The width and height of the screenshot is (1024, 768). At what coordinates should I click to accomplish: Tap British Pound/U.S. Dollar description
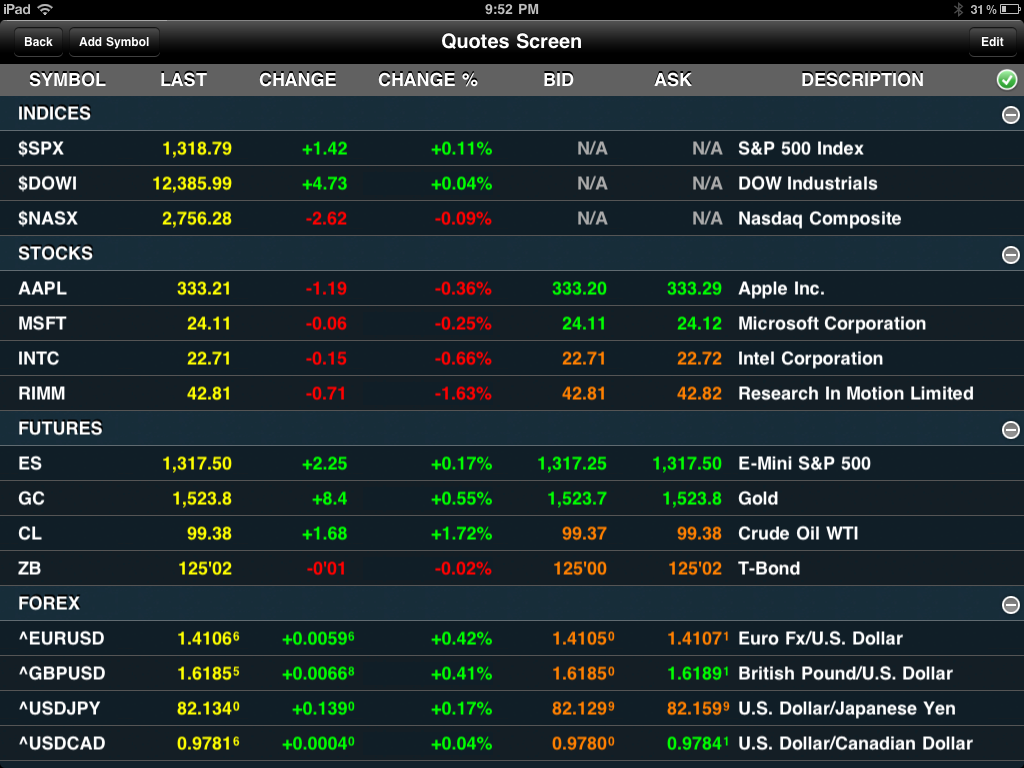coord(845,673)
